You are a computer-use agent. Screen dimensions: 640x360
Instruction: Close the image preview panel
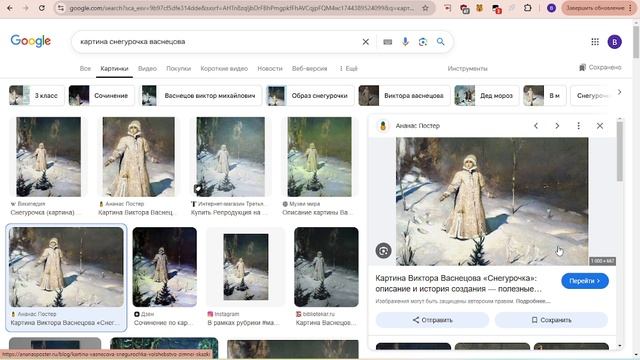[x=600, y=126]
